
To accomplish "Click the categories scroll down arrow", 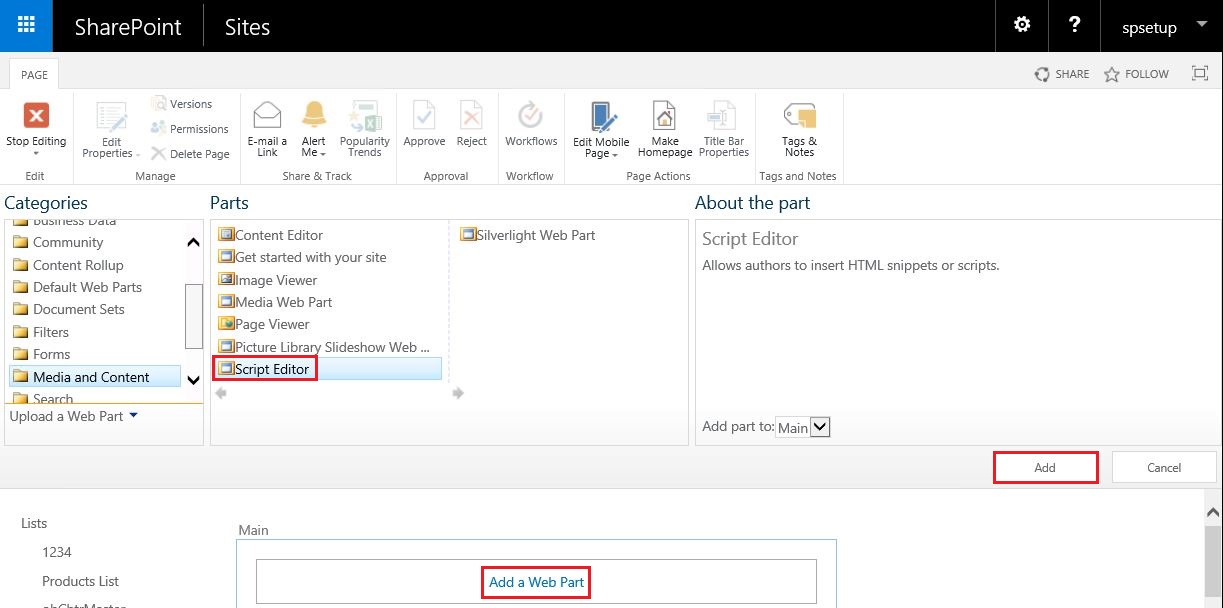I will pyautogui.click(x=194, y=379).
